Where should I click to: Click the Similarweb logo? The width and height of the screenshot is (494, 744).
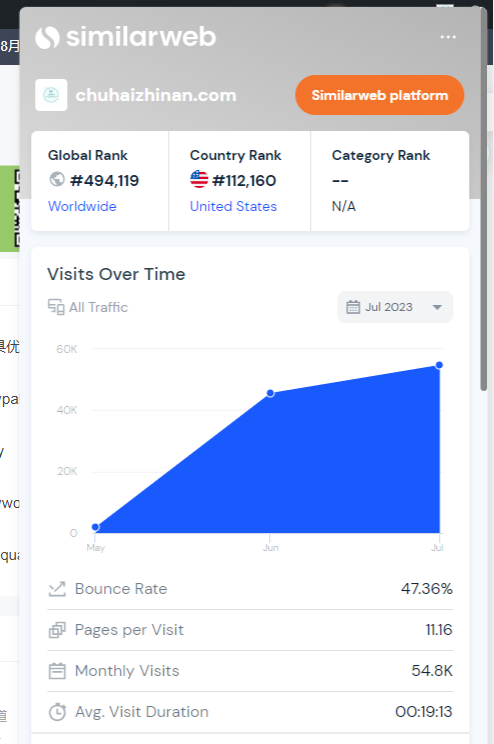(x=126, y=37)
